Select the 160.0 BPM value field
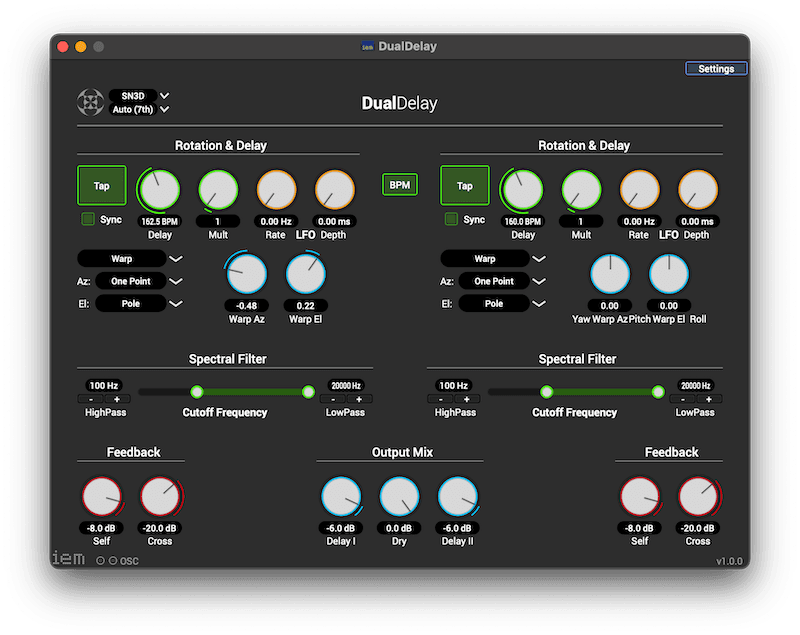 [523, 221]
